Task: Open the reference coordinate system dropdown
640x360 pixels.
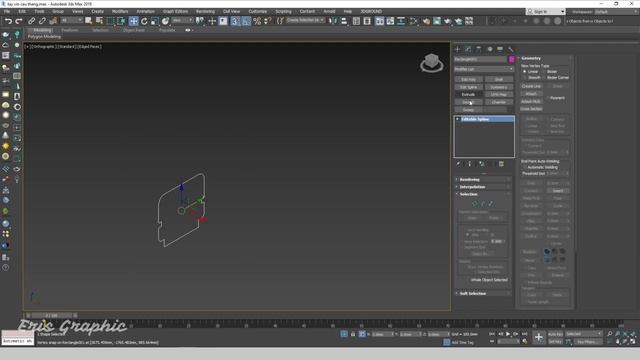Action: point(182,20)
